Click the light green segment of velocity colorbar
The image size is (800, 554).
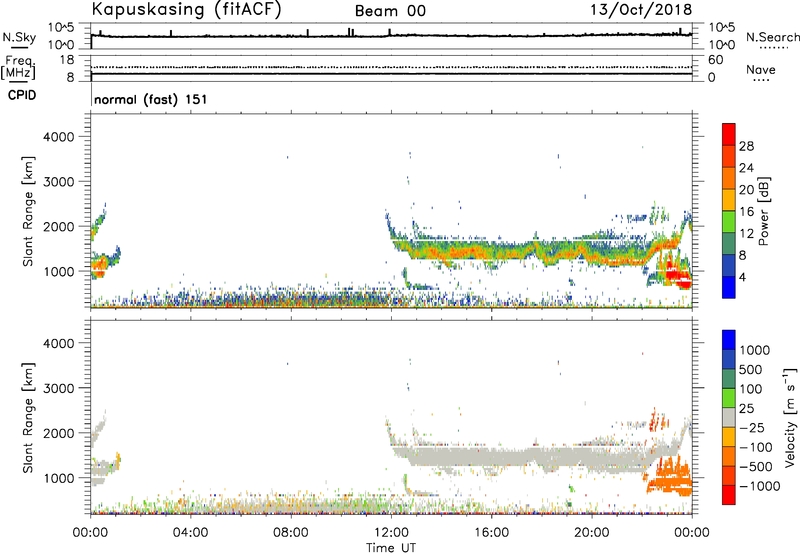pos(729,398)
